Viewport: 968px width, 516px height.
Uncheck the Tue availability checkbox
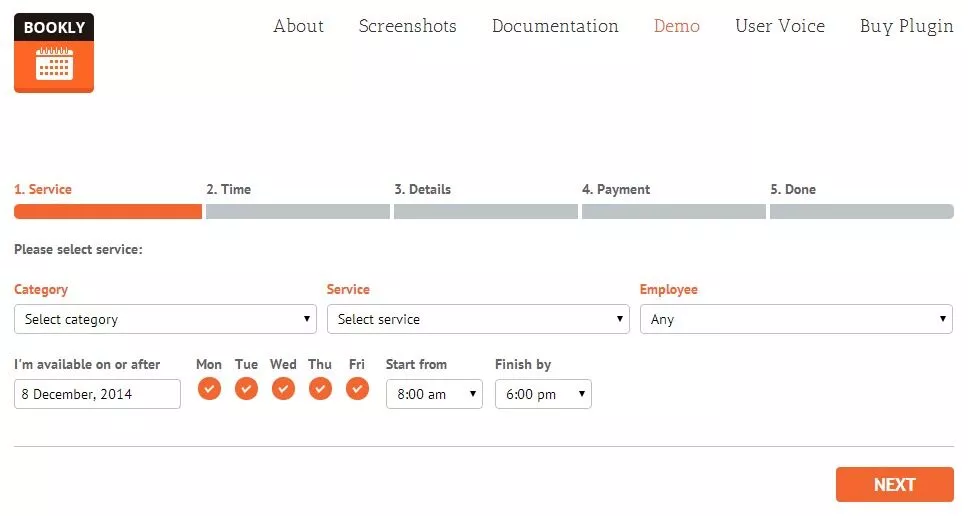pyautogui.click(x=246, y=389)
